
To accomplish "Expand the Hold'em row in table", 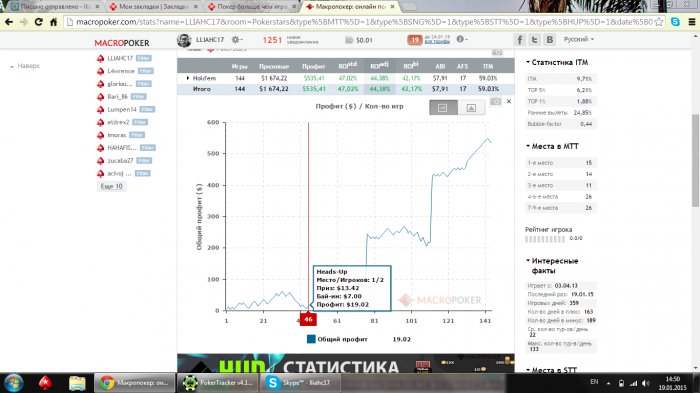I will 188,78.
